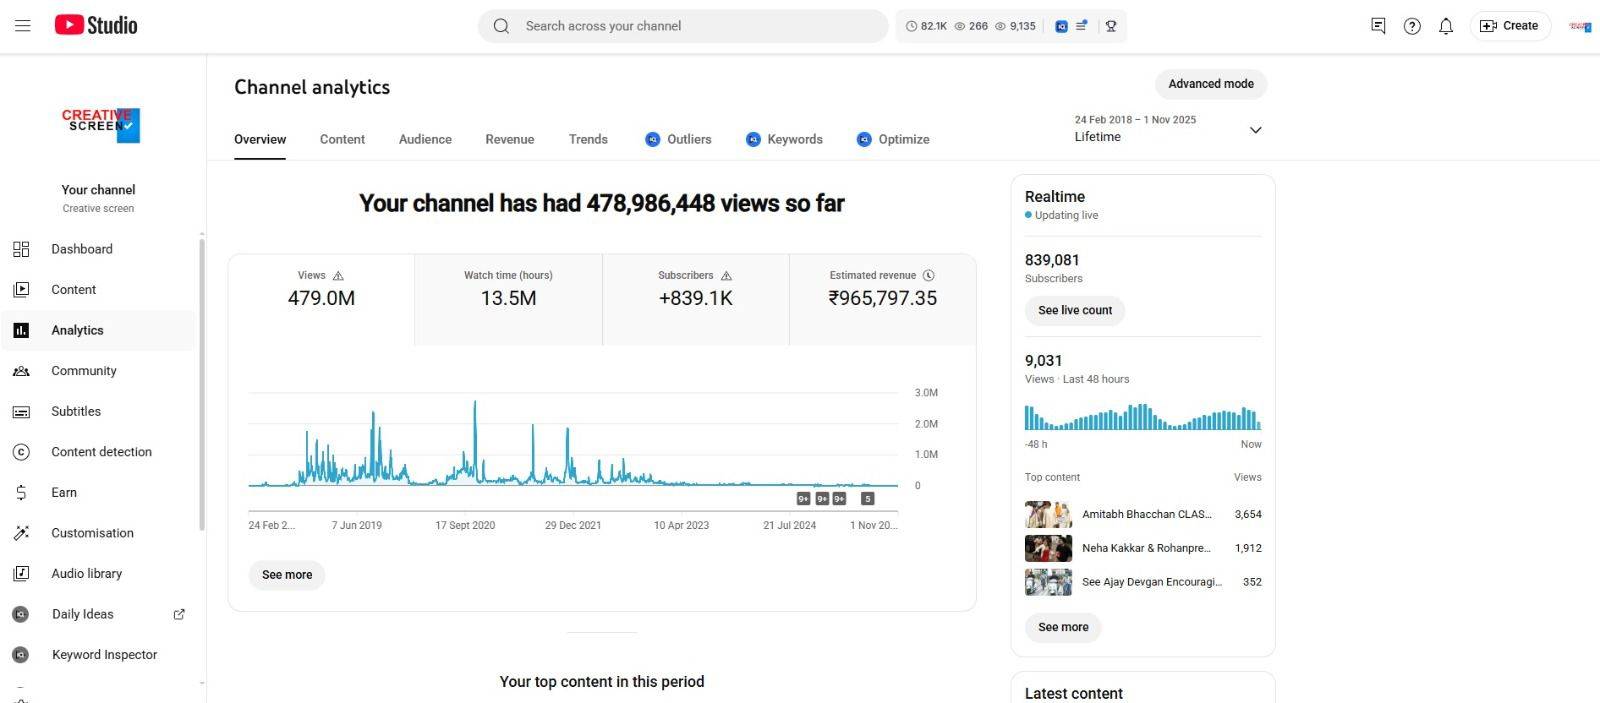Click the chart marker labeled 5
1600x703 pixels.
tap(867, 499)
